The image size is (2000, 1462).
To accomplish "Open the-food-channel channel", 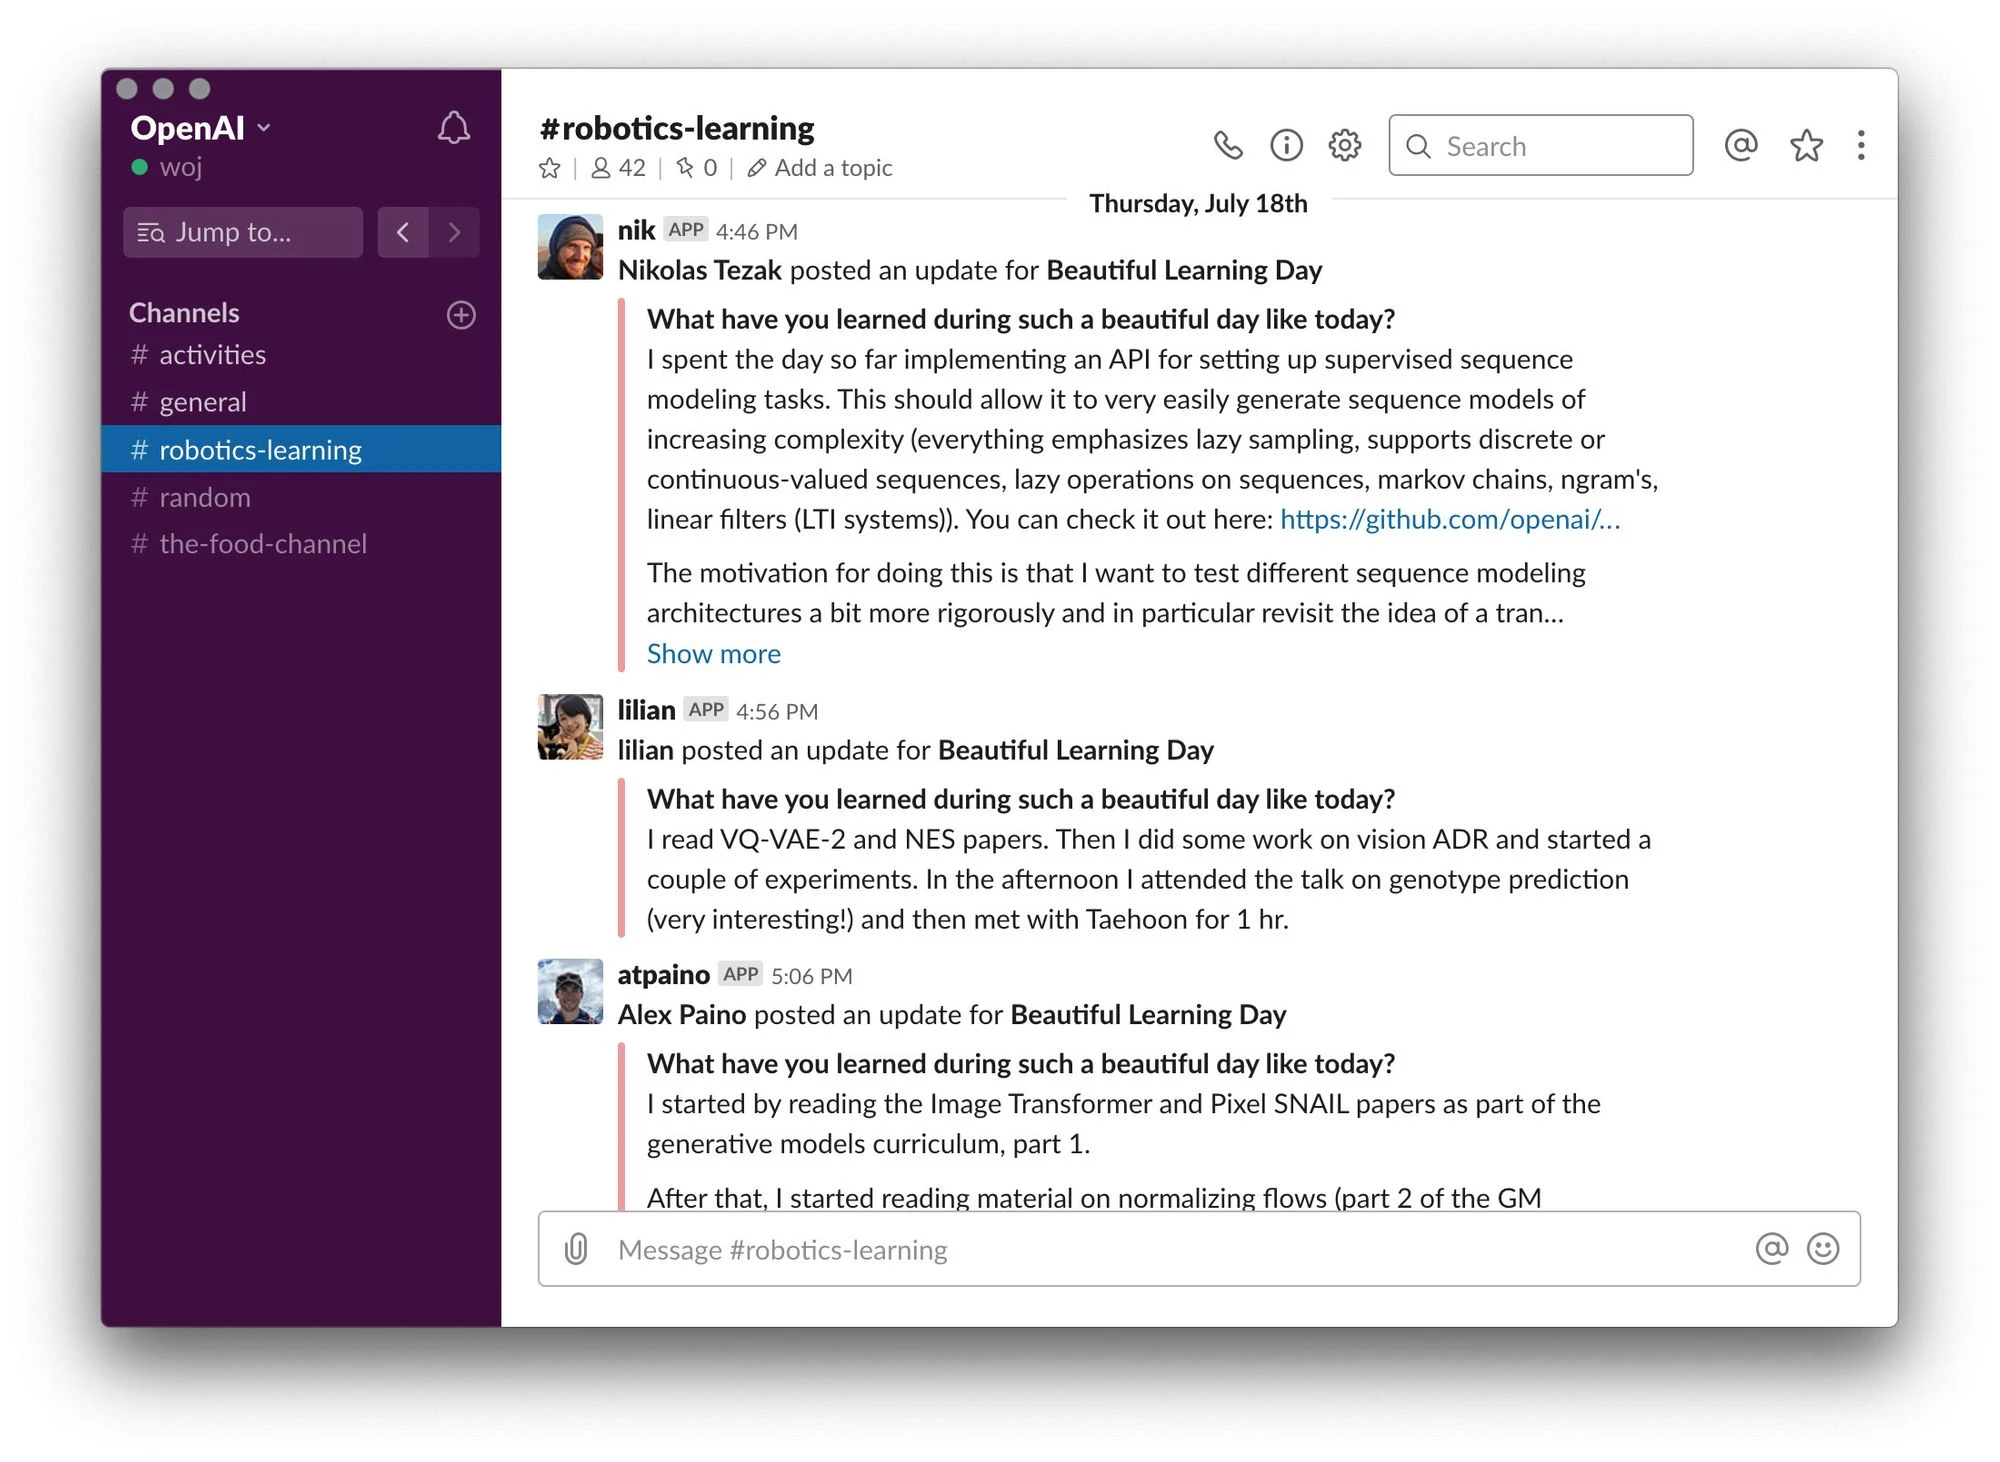I will click(x=301, y=544).
